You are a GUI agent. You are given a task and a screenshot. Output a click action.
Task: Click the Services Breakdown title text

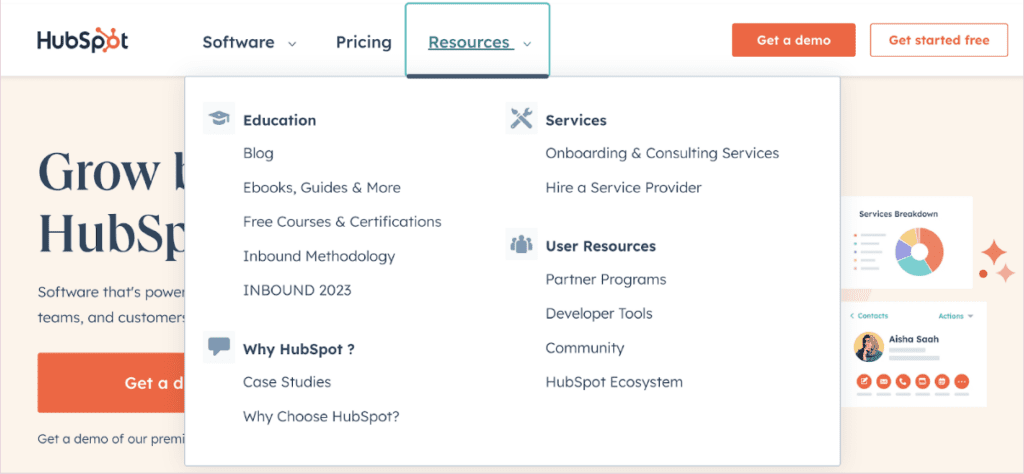coord(897,214)
